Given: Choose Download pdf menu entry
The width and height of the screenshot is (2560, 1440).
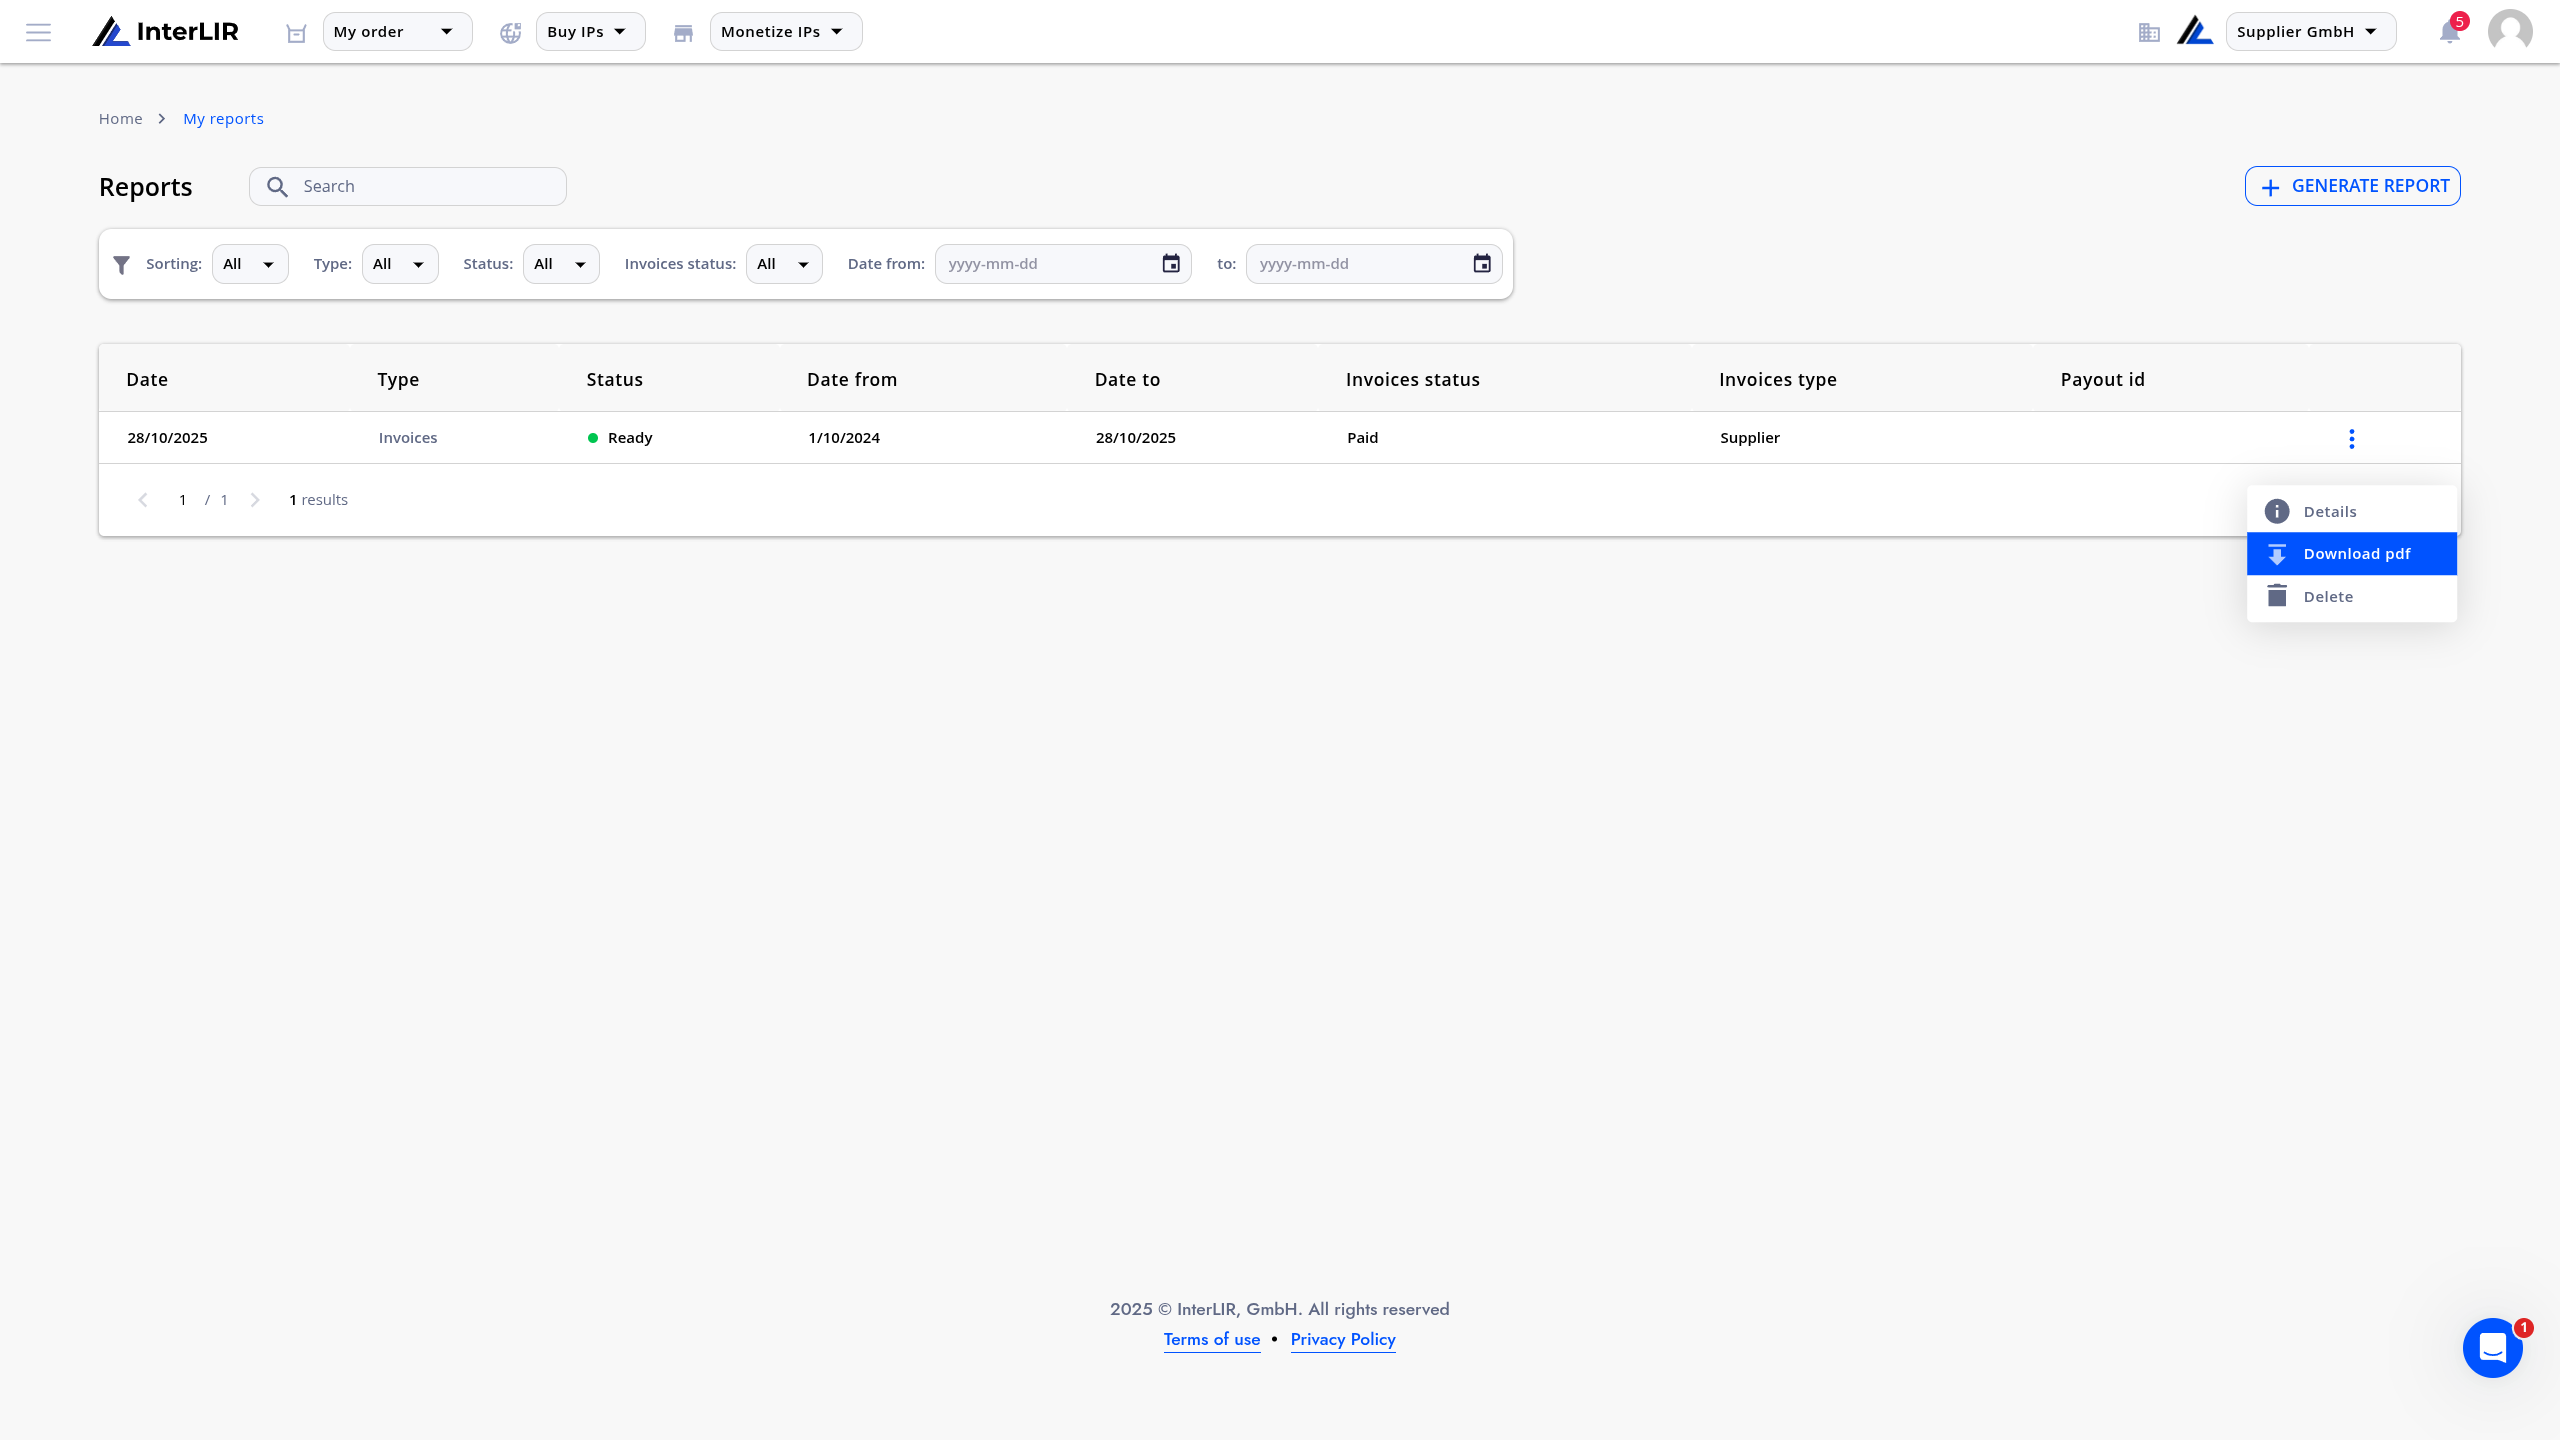Looking at the screenshot, I should 2352,554.
